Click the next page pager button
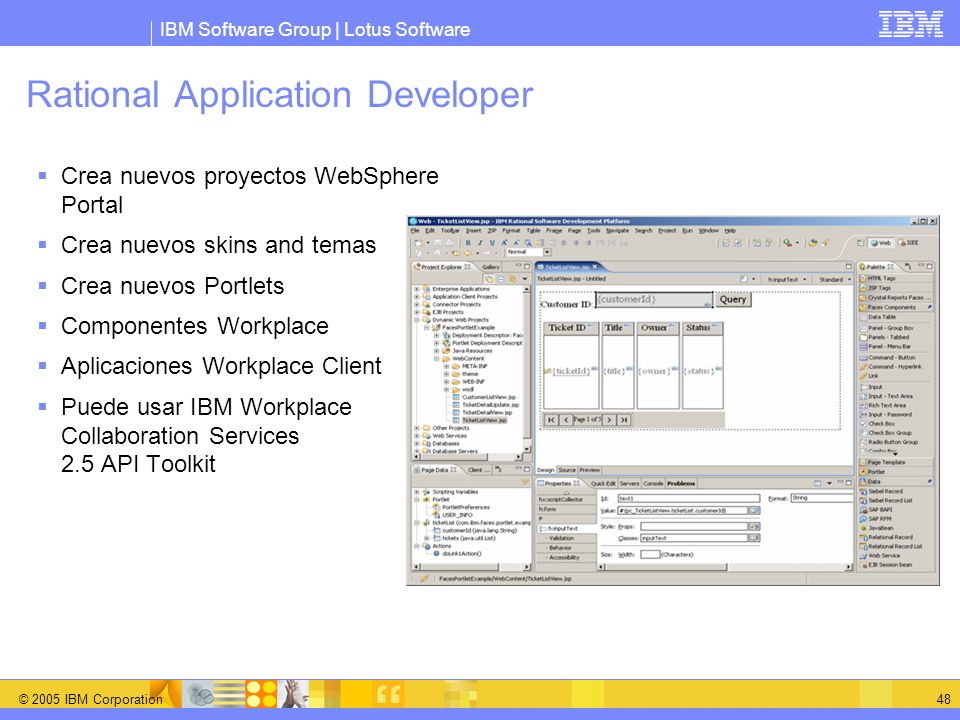The height and width of the screenshot is (720, 960). (609, 420)
